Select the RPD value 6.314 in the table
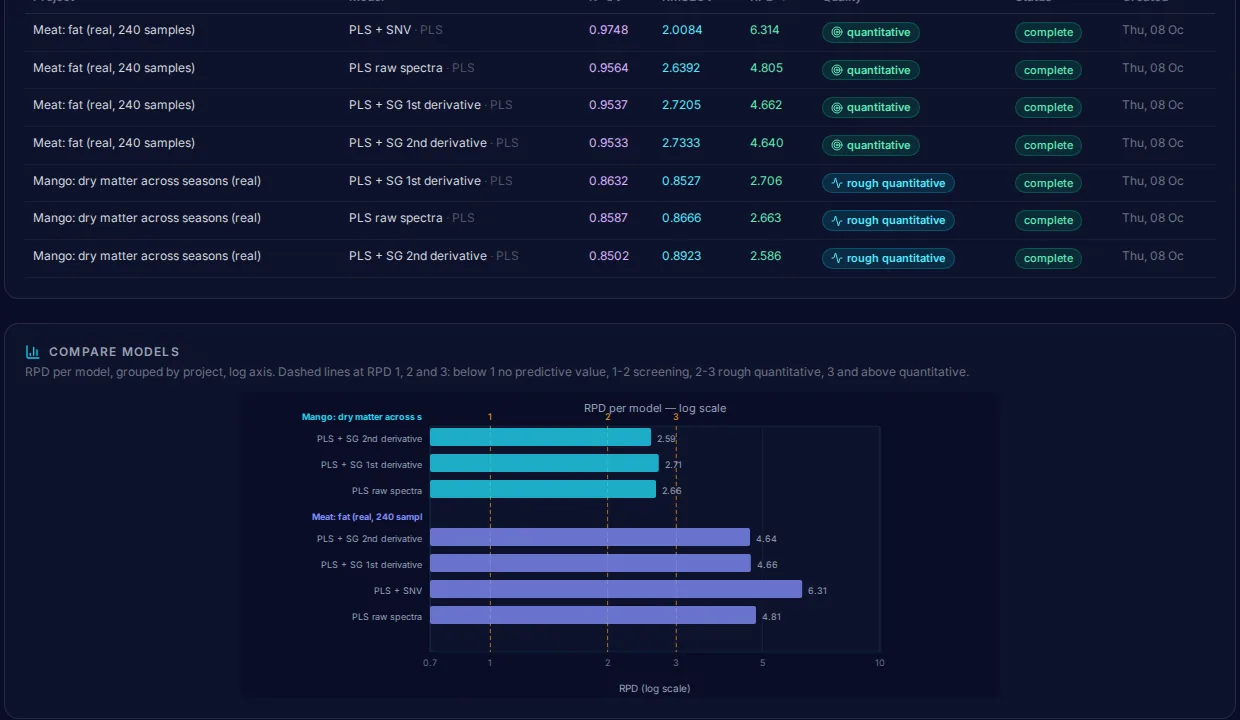1240x720 pixels. 765,30
